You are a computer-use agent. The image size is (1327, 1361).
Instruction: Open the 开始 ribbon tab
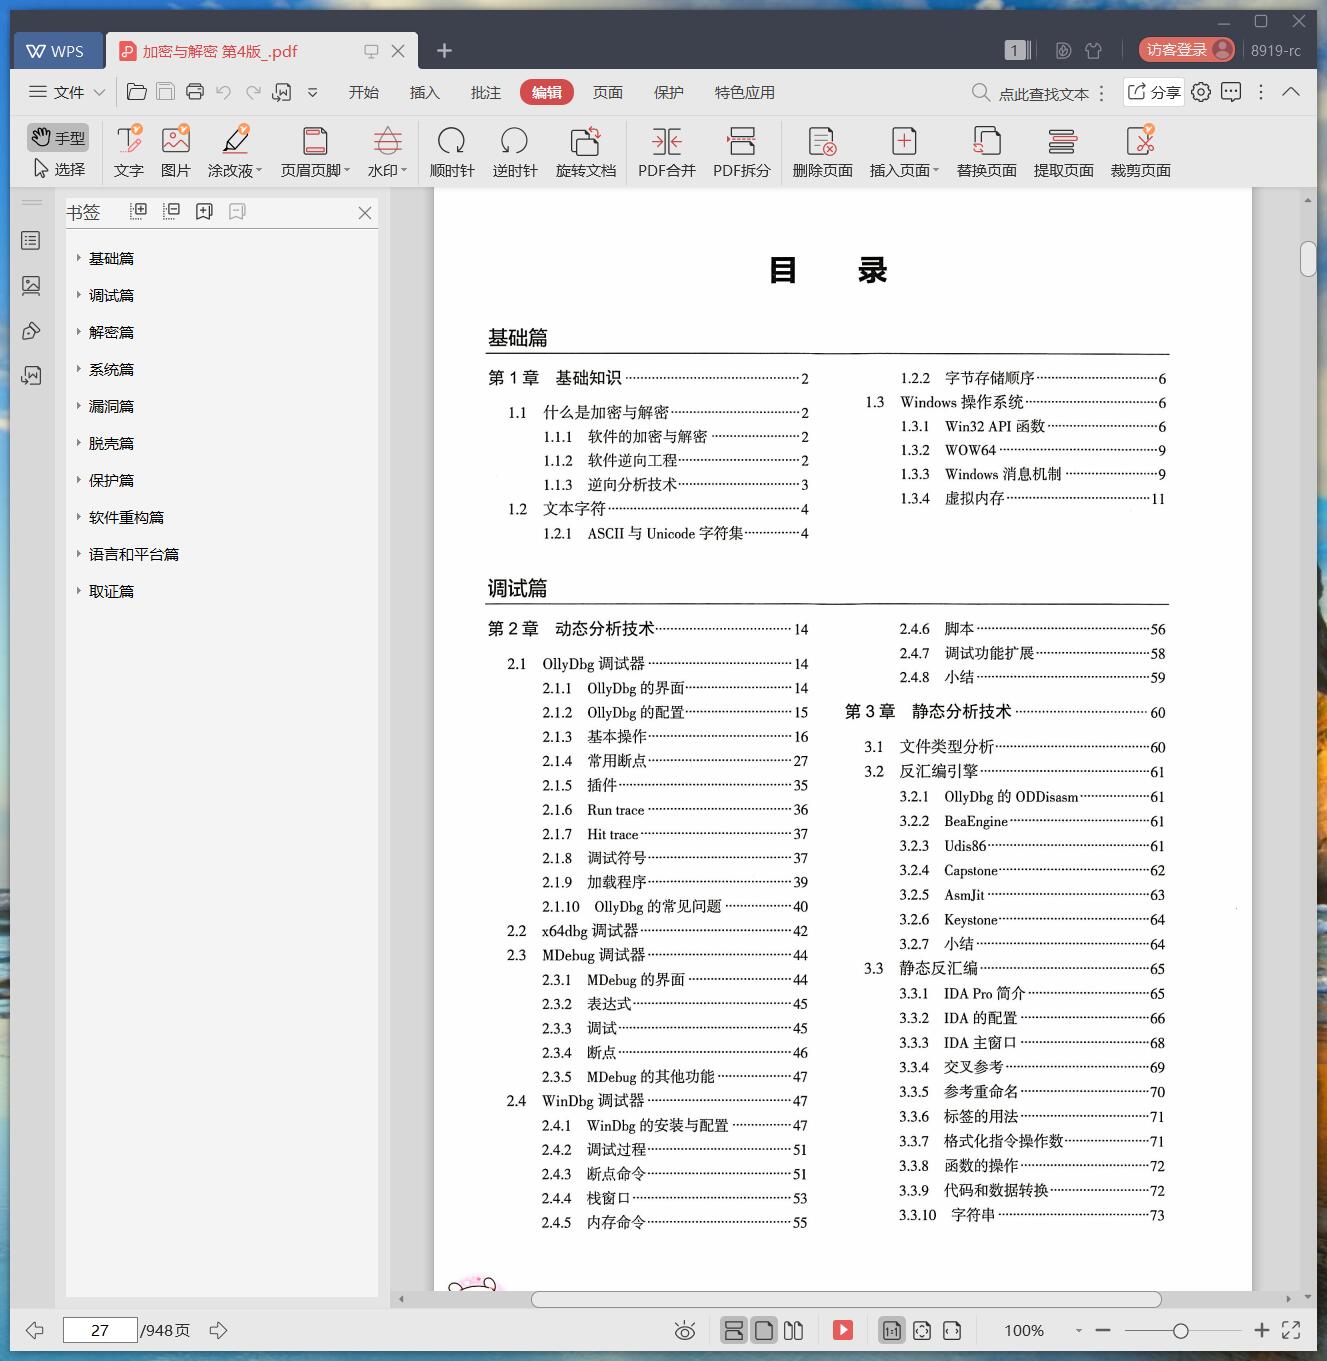click(363, 92)
